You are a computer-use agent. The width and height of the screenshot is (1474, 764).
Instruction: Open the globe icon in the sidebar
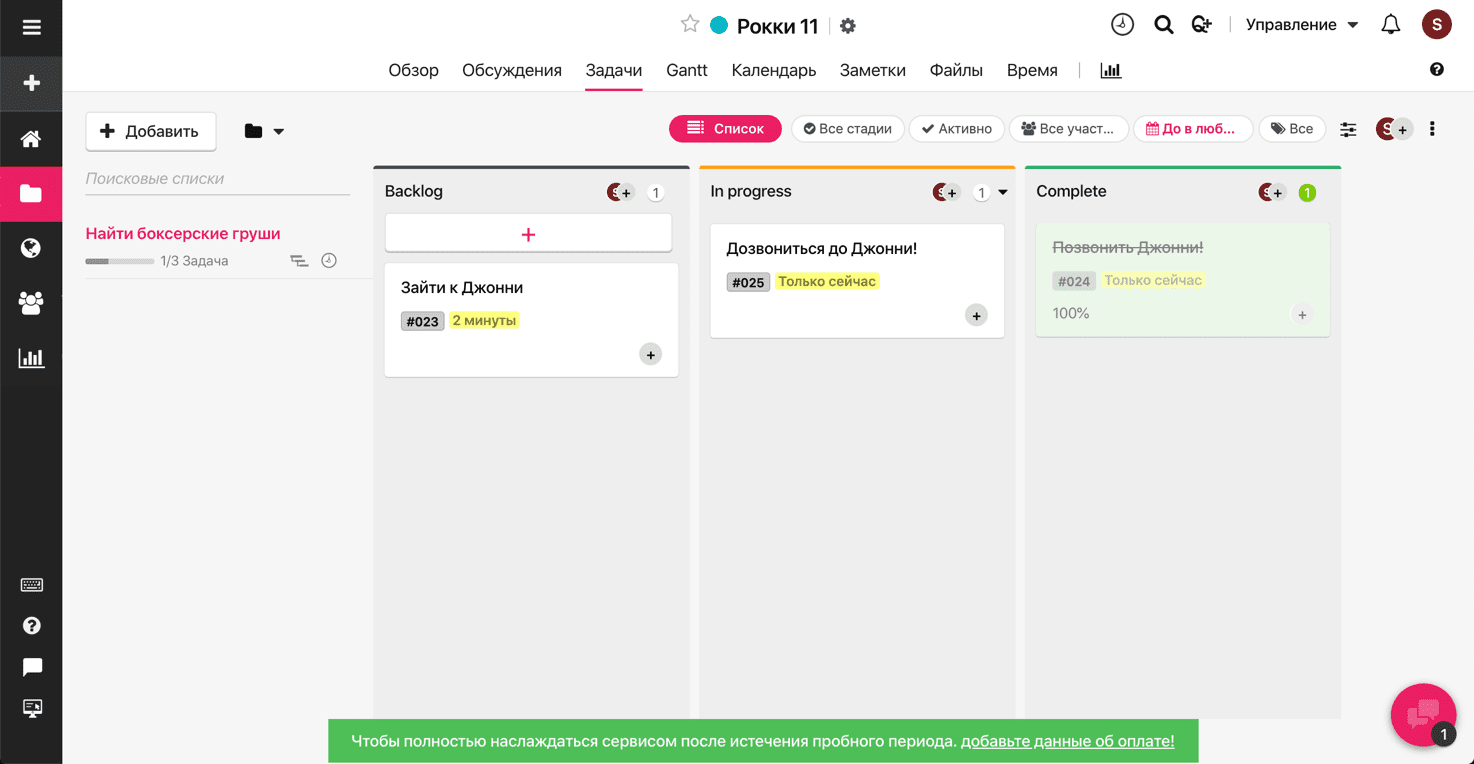[x=31, y=248]
